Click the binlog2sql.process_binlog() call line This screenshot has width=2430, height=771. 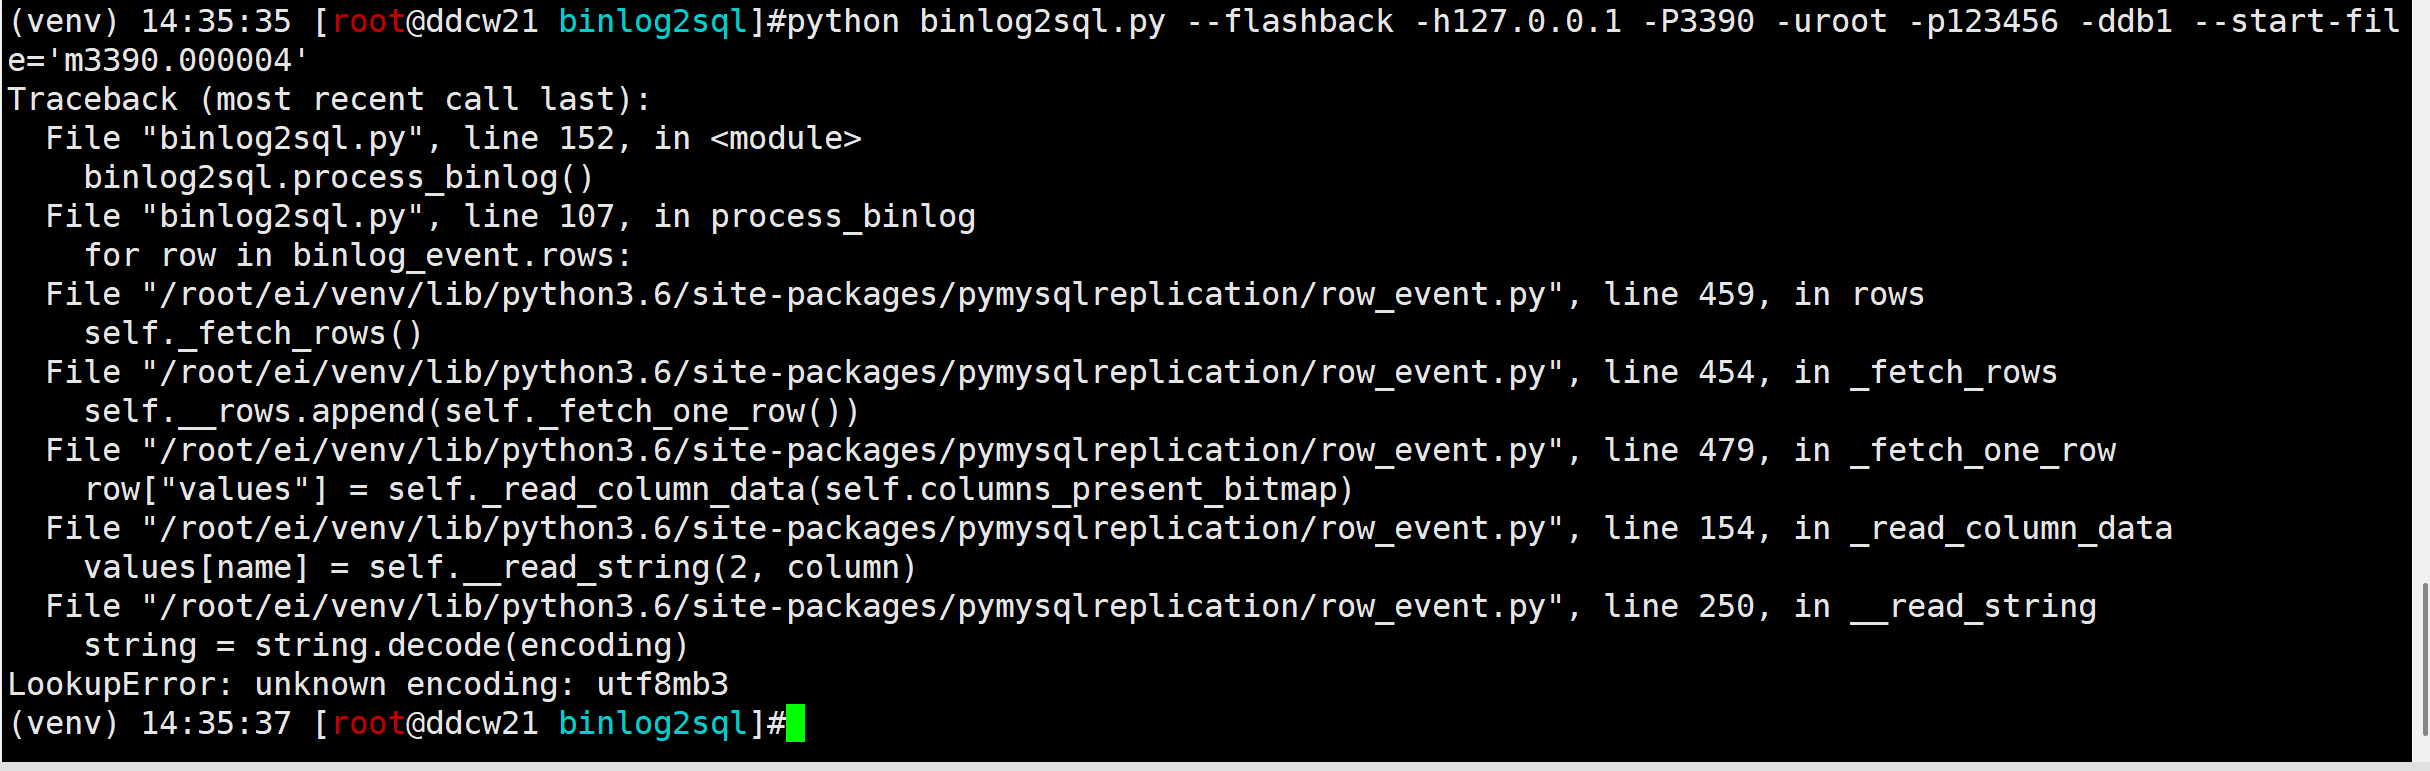(x=338, y=177)
